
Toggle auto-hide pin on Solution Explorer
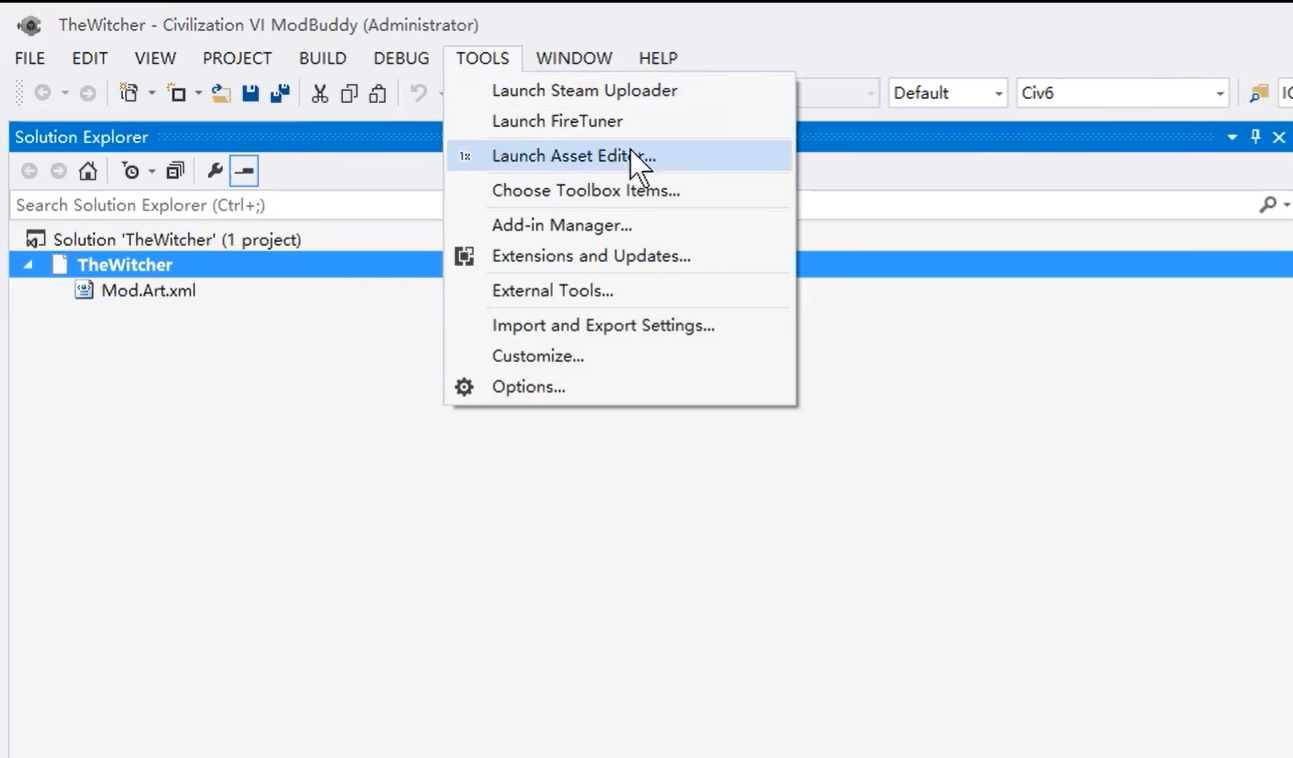coord(1256,137)
